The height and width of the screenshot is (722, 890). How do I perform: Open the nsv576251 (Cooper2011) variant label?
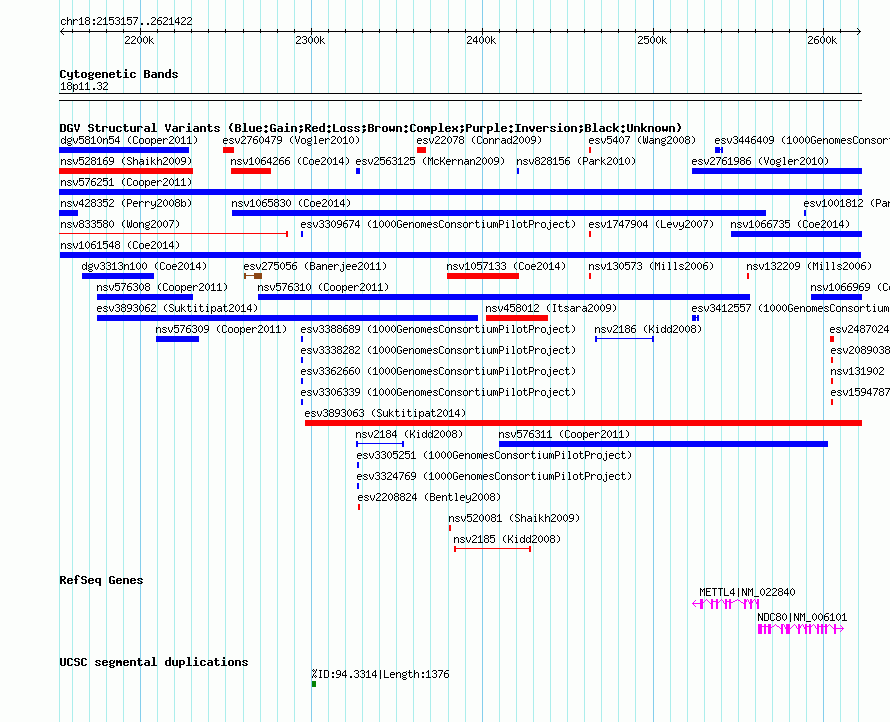pos(126,182)
